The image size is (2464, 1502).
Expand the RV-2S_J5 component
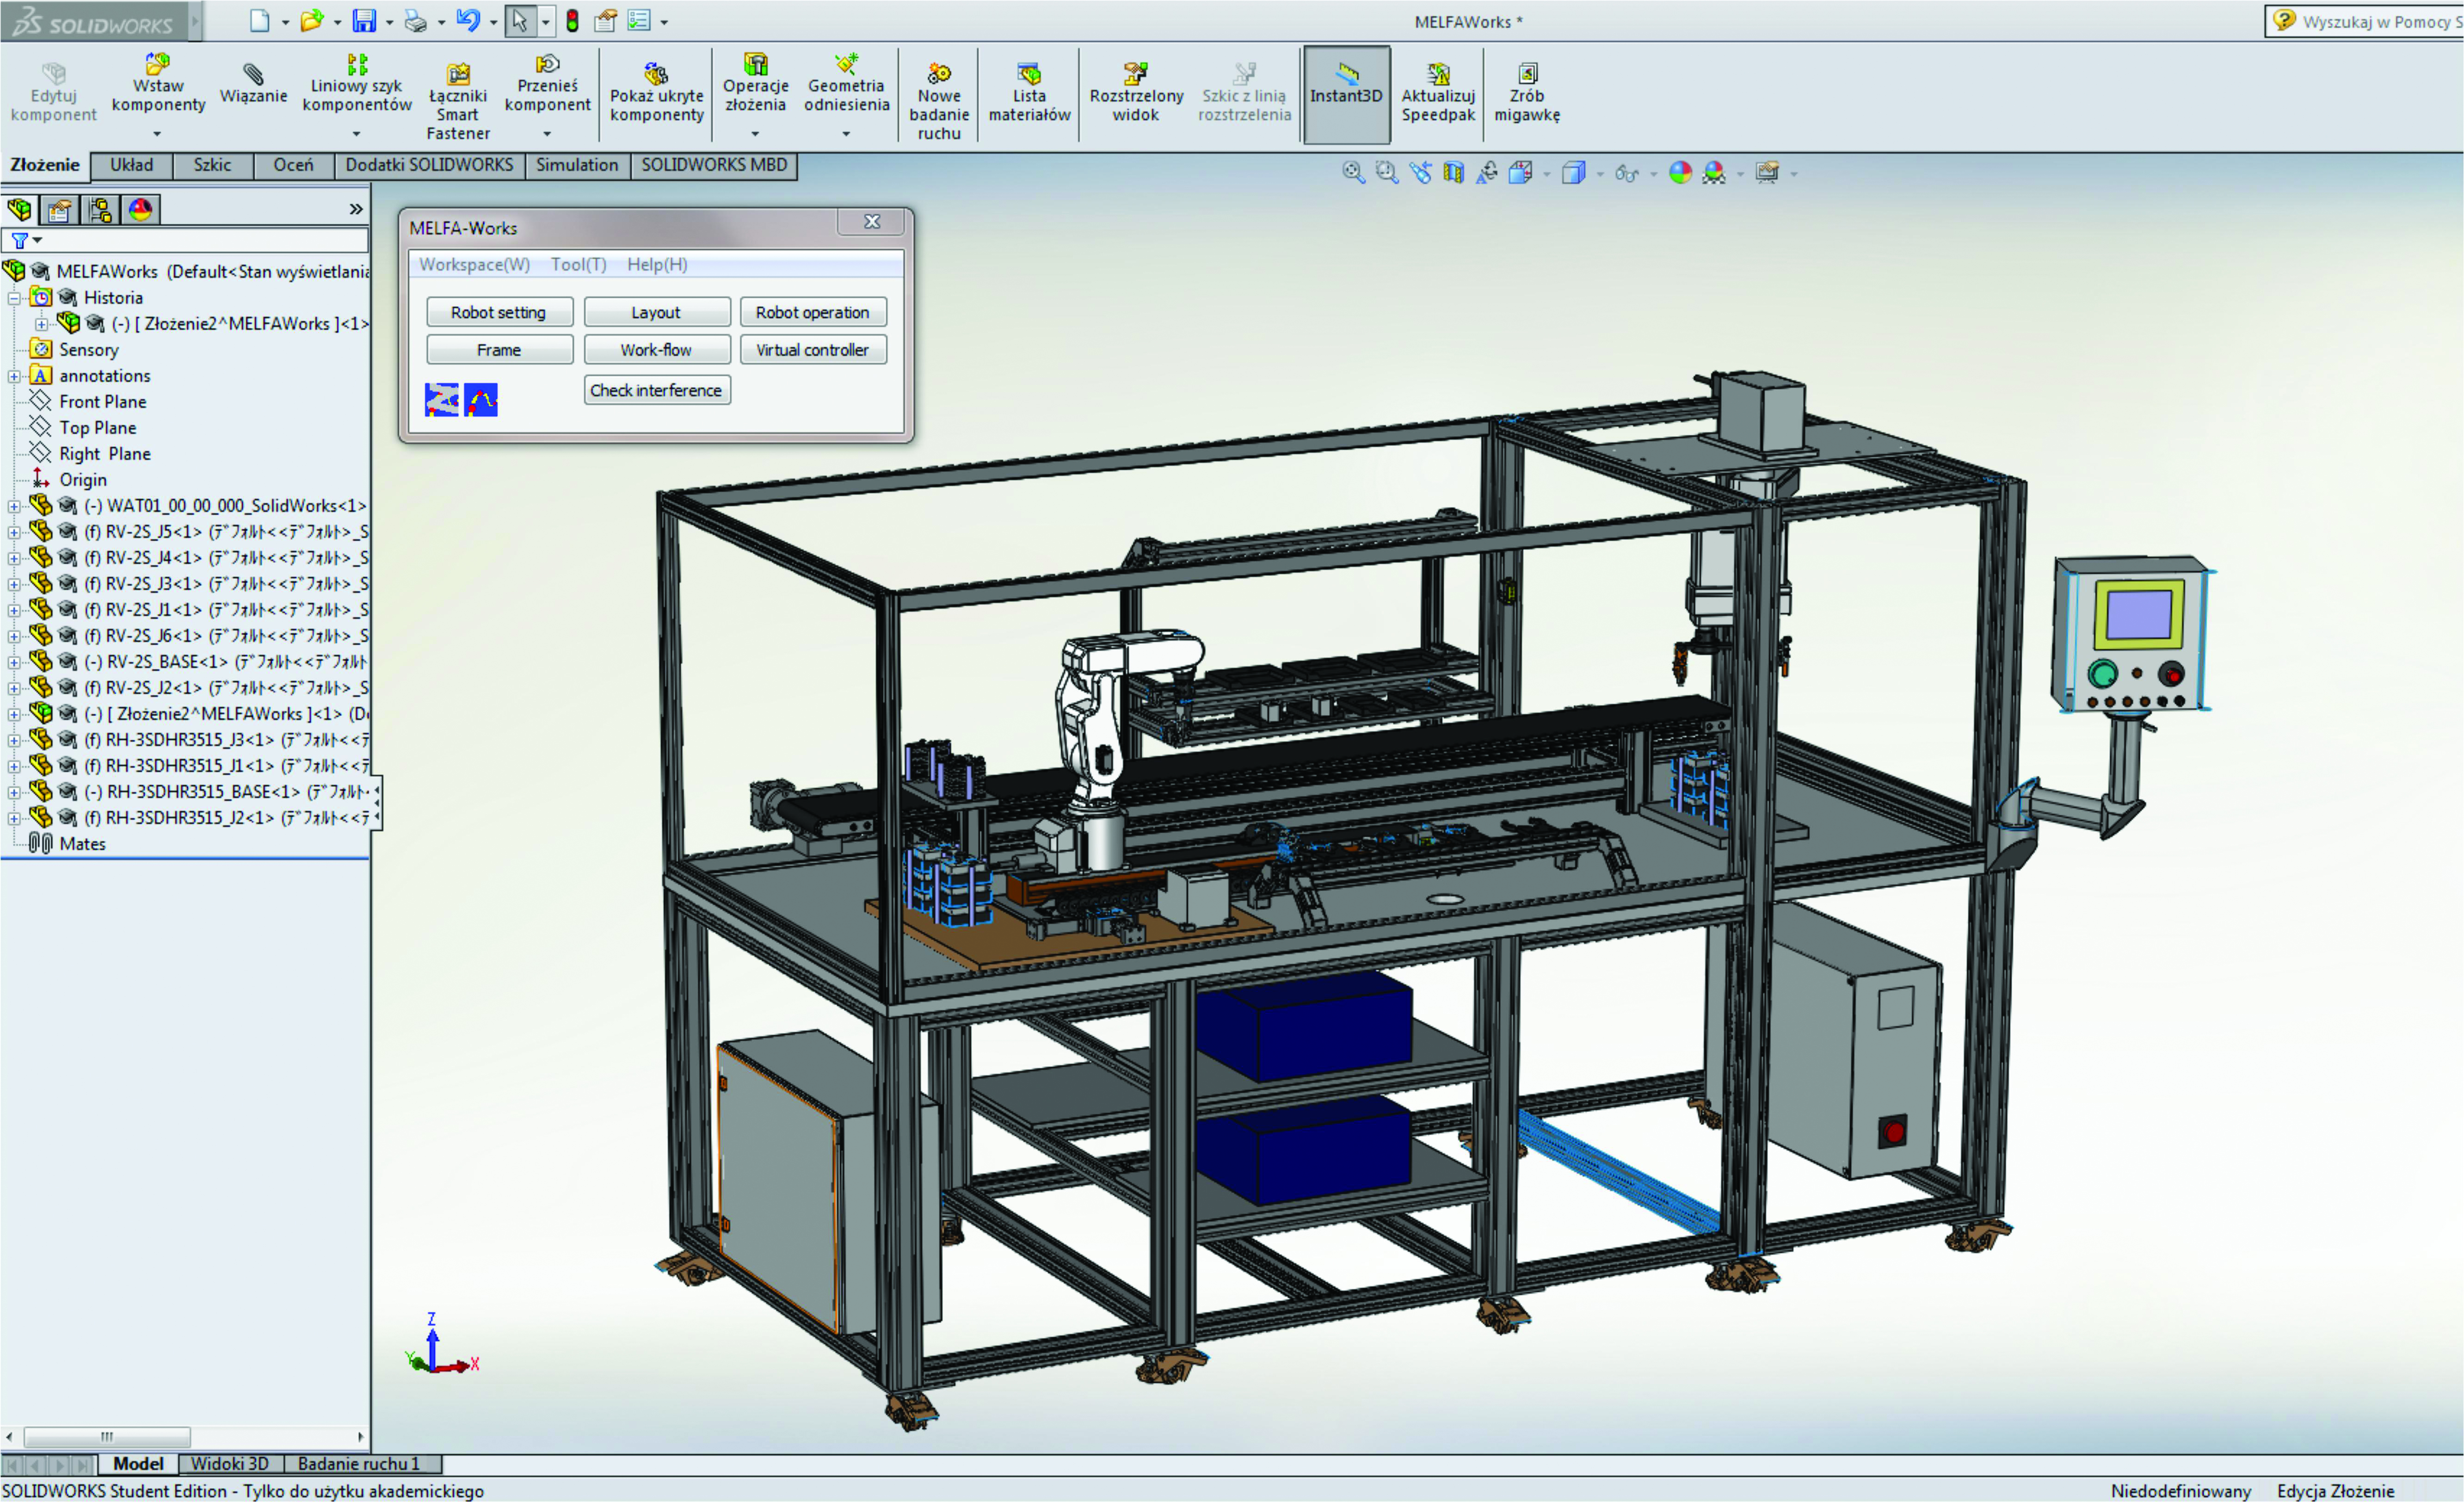tap(14, 532)
